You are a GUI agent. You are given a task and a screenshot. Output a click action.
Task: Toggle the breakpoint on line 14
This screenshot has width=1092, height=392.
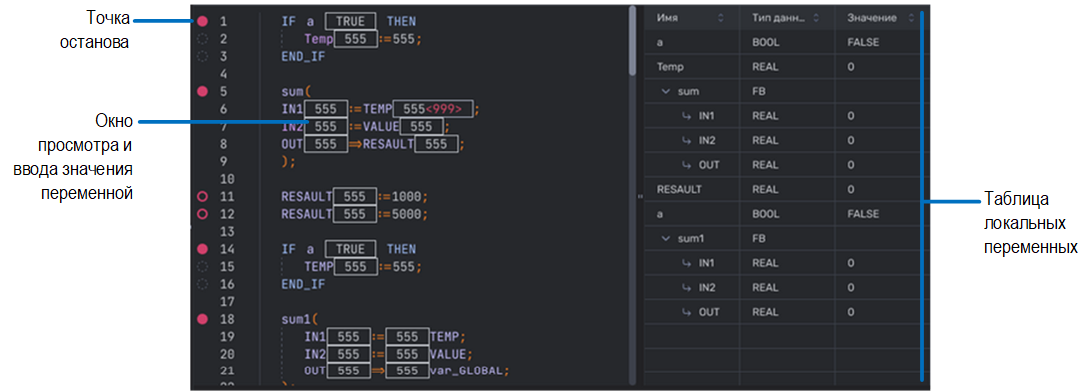[203, 249]
